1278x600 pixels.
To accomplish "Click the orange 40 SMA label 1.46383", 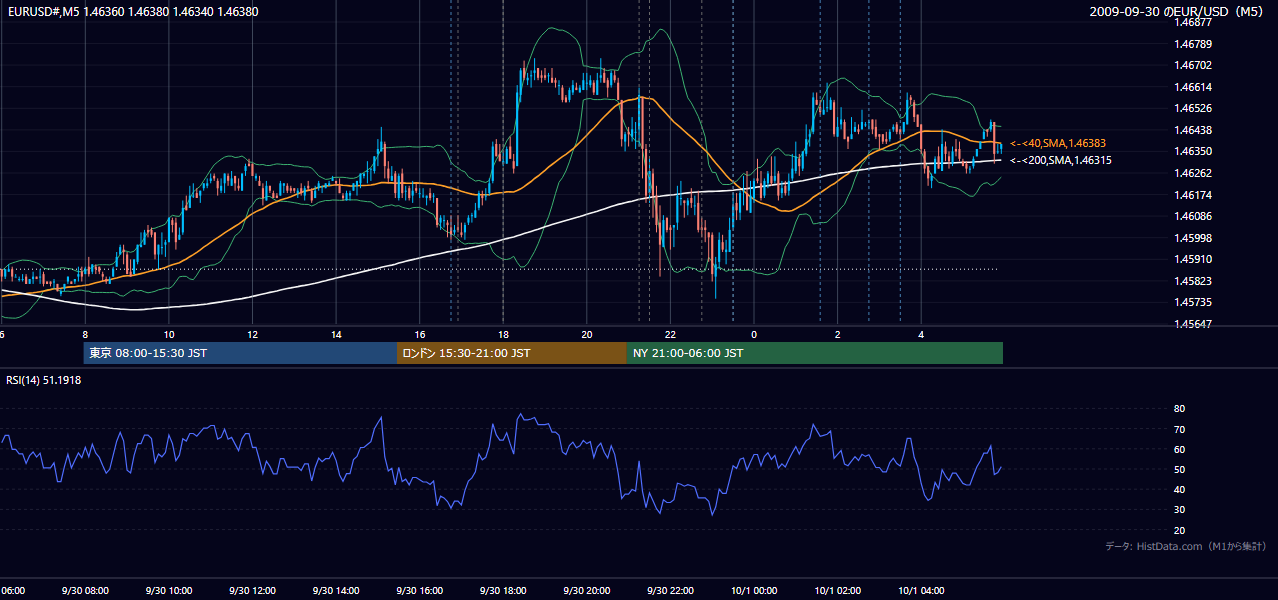I will pos(1057,144).
